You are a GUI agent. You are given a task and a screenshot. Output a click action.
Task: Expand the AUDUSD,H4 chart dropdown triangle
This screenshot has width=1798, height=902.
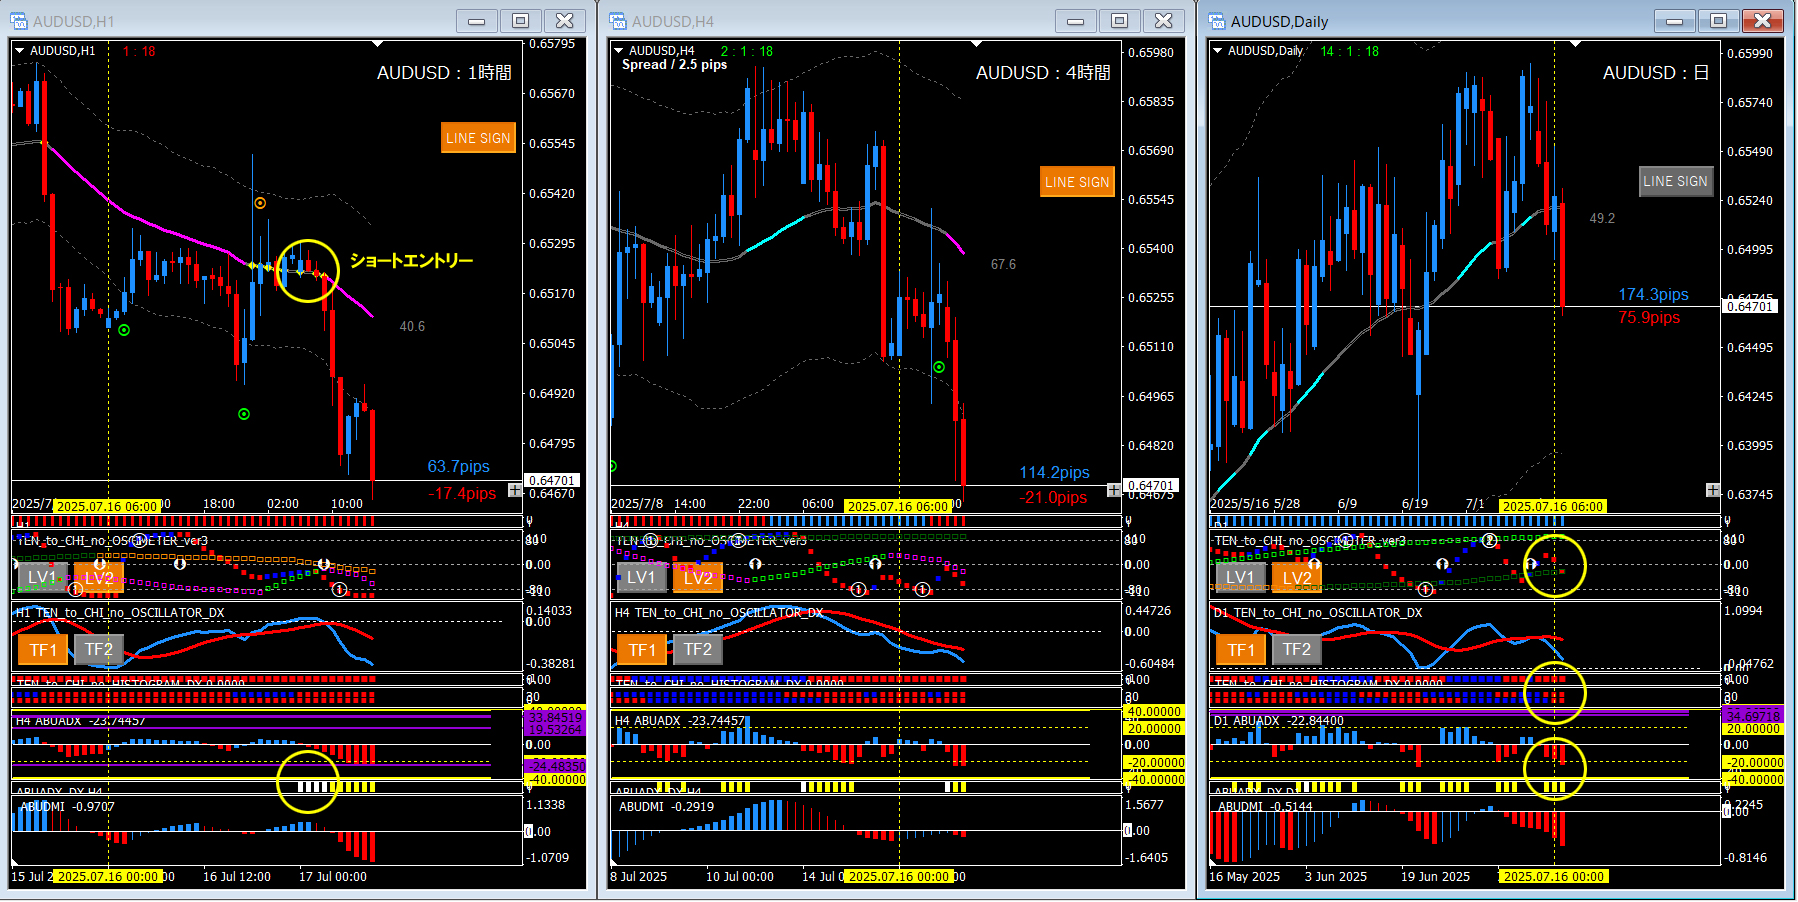pyautogui.click(x=619, y=50)
